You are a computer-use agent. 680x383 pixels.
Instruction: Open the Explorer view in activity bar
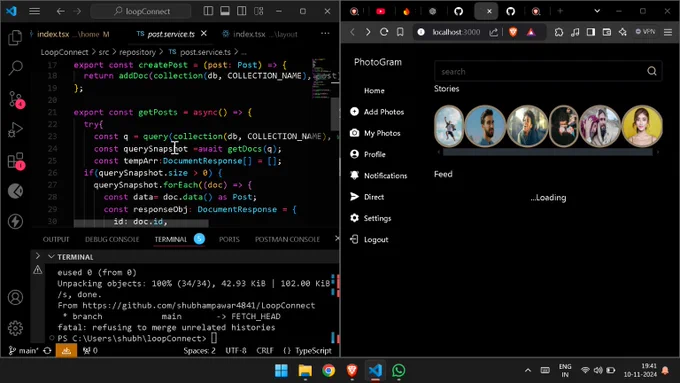15,38
